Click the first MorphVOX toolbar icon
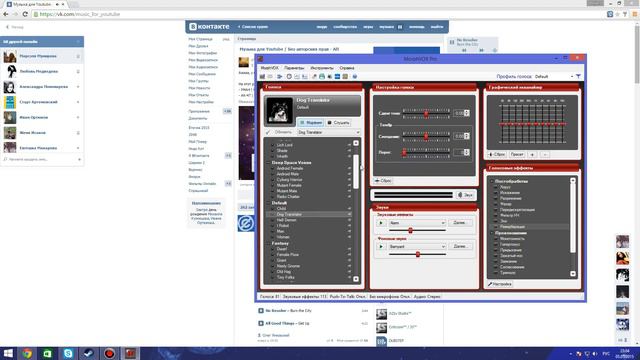640x360 pixels. [x=262, y=76]
